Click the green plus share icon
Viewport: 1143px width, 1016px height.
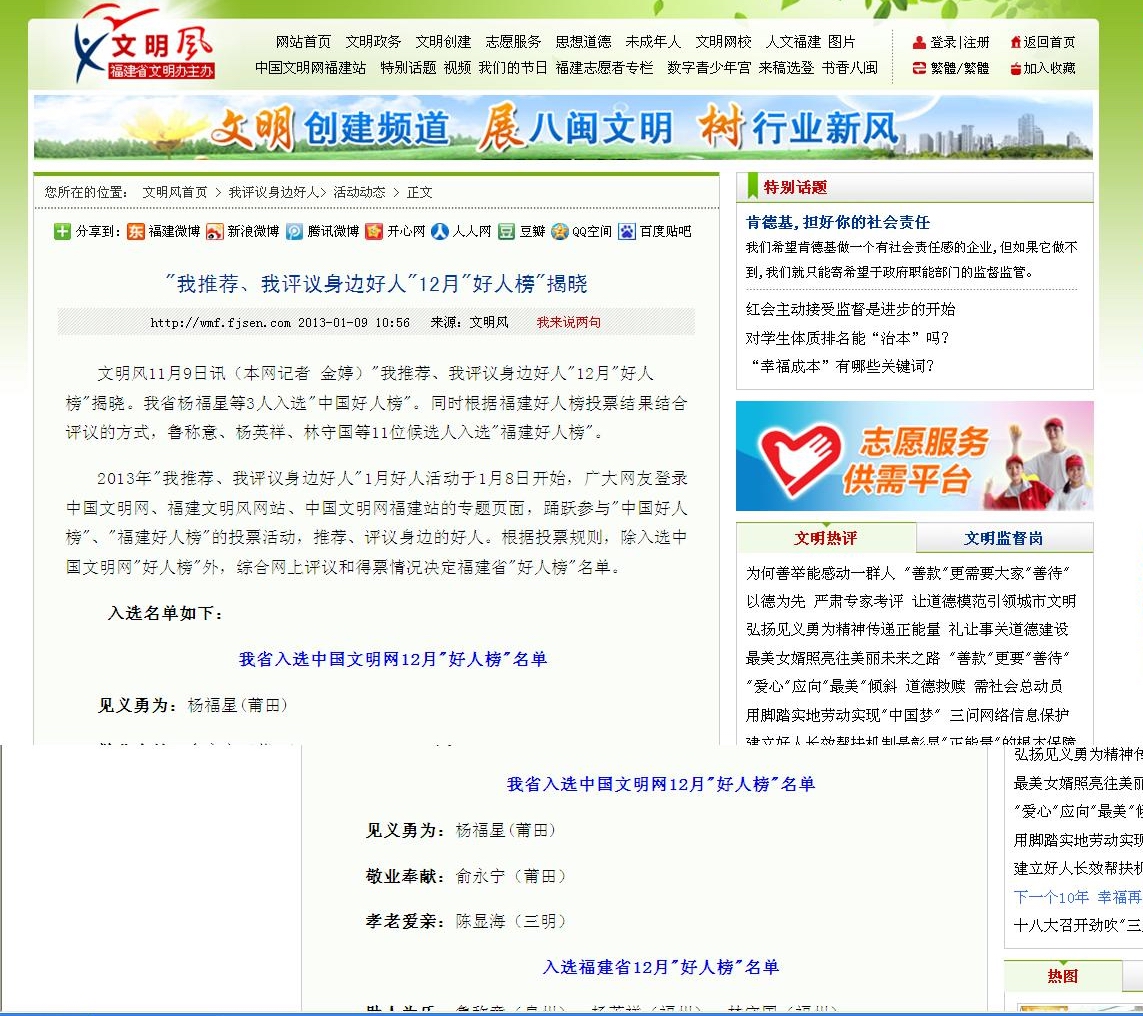pyautogui.click(x=62, y=232)
